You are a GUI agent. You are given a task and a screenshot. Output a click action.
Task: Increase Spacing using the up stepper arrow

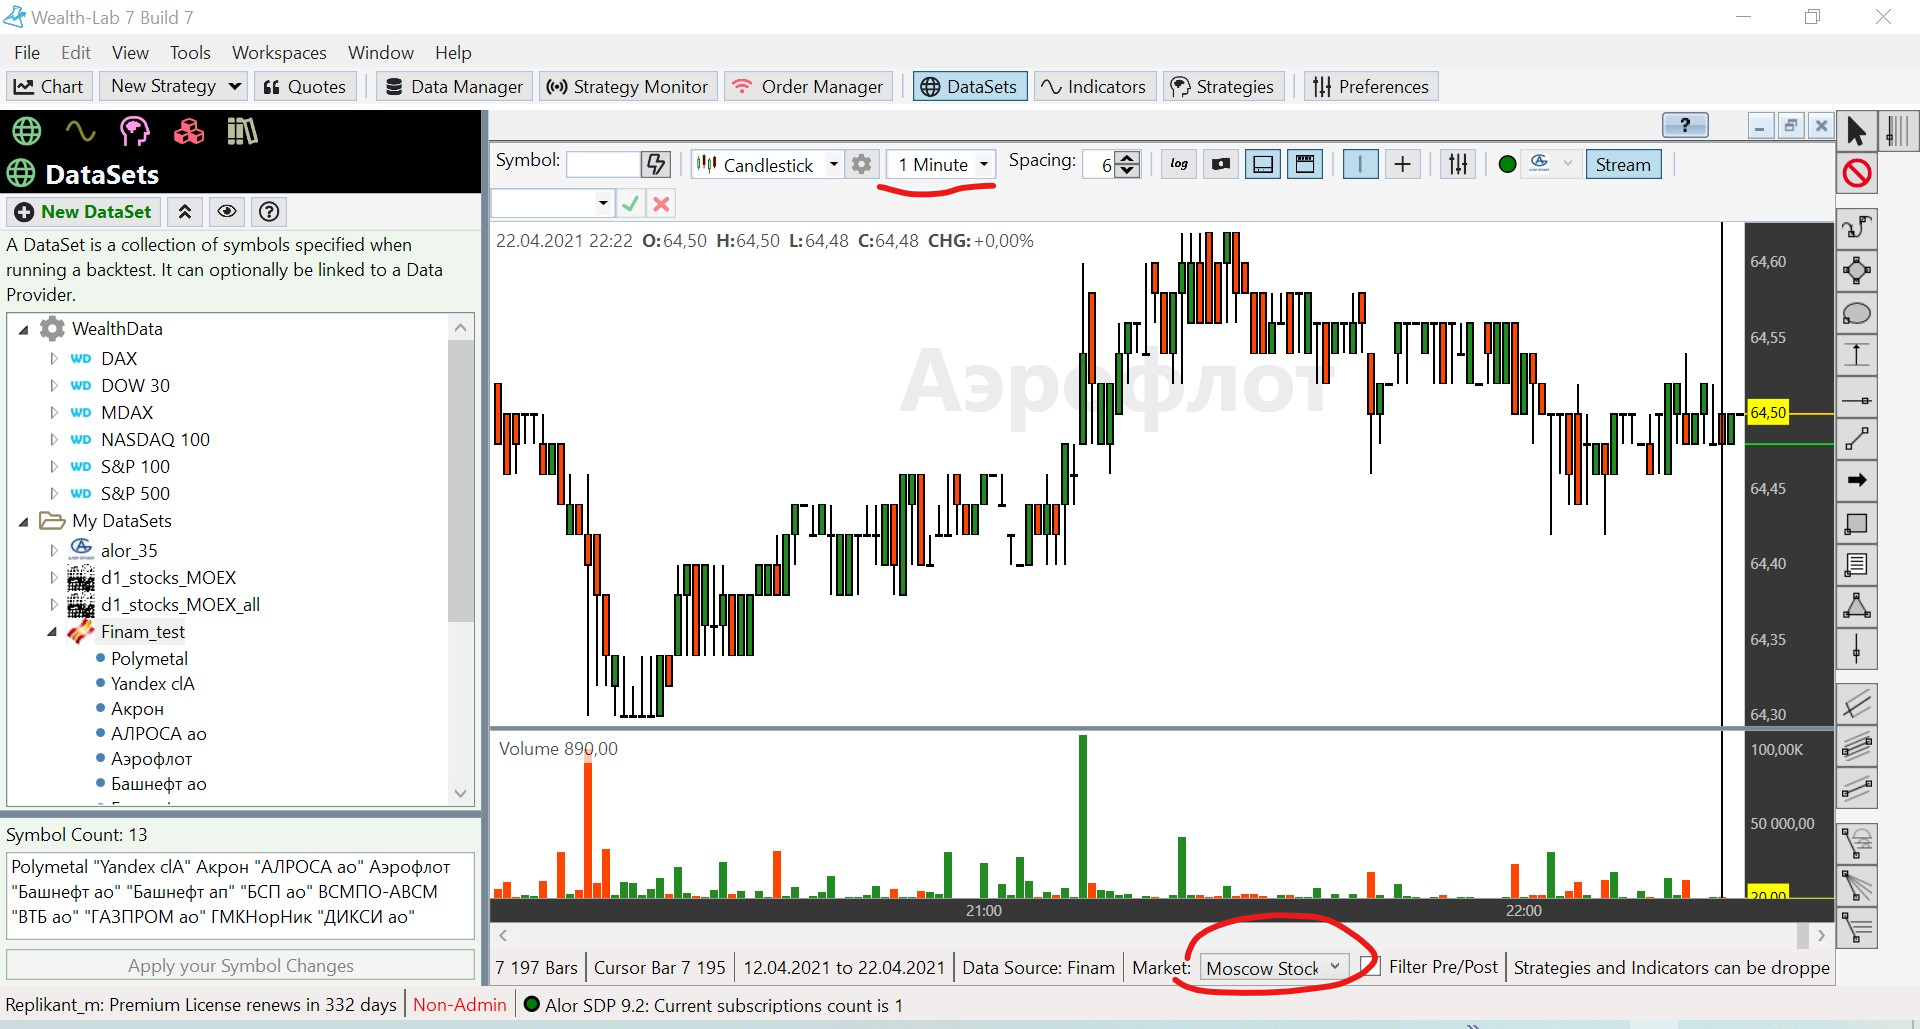click(1128, 158)
